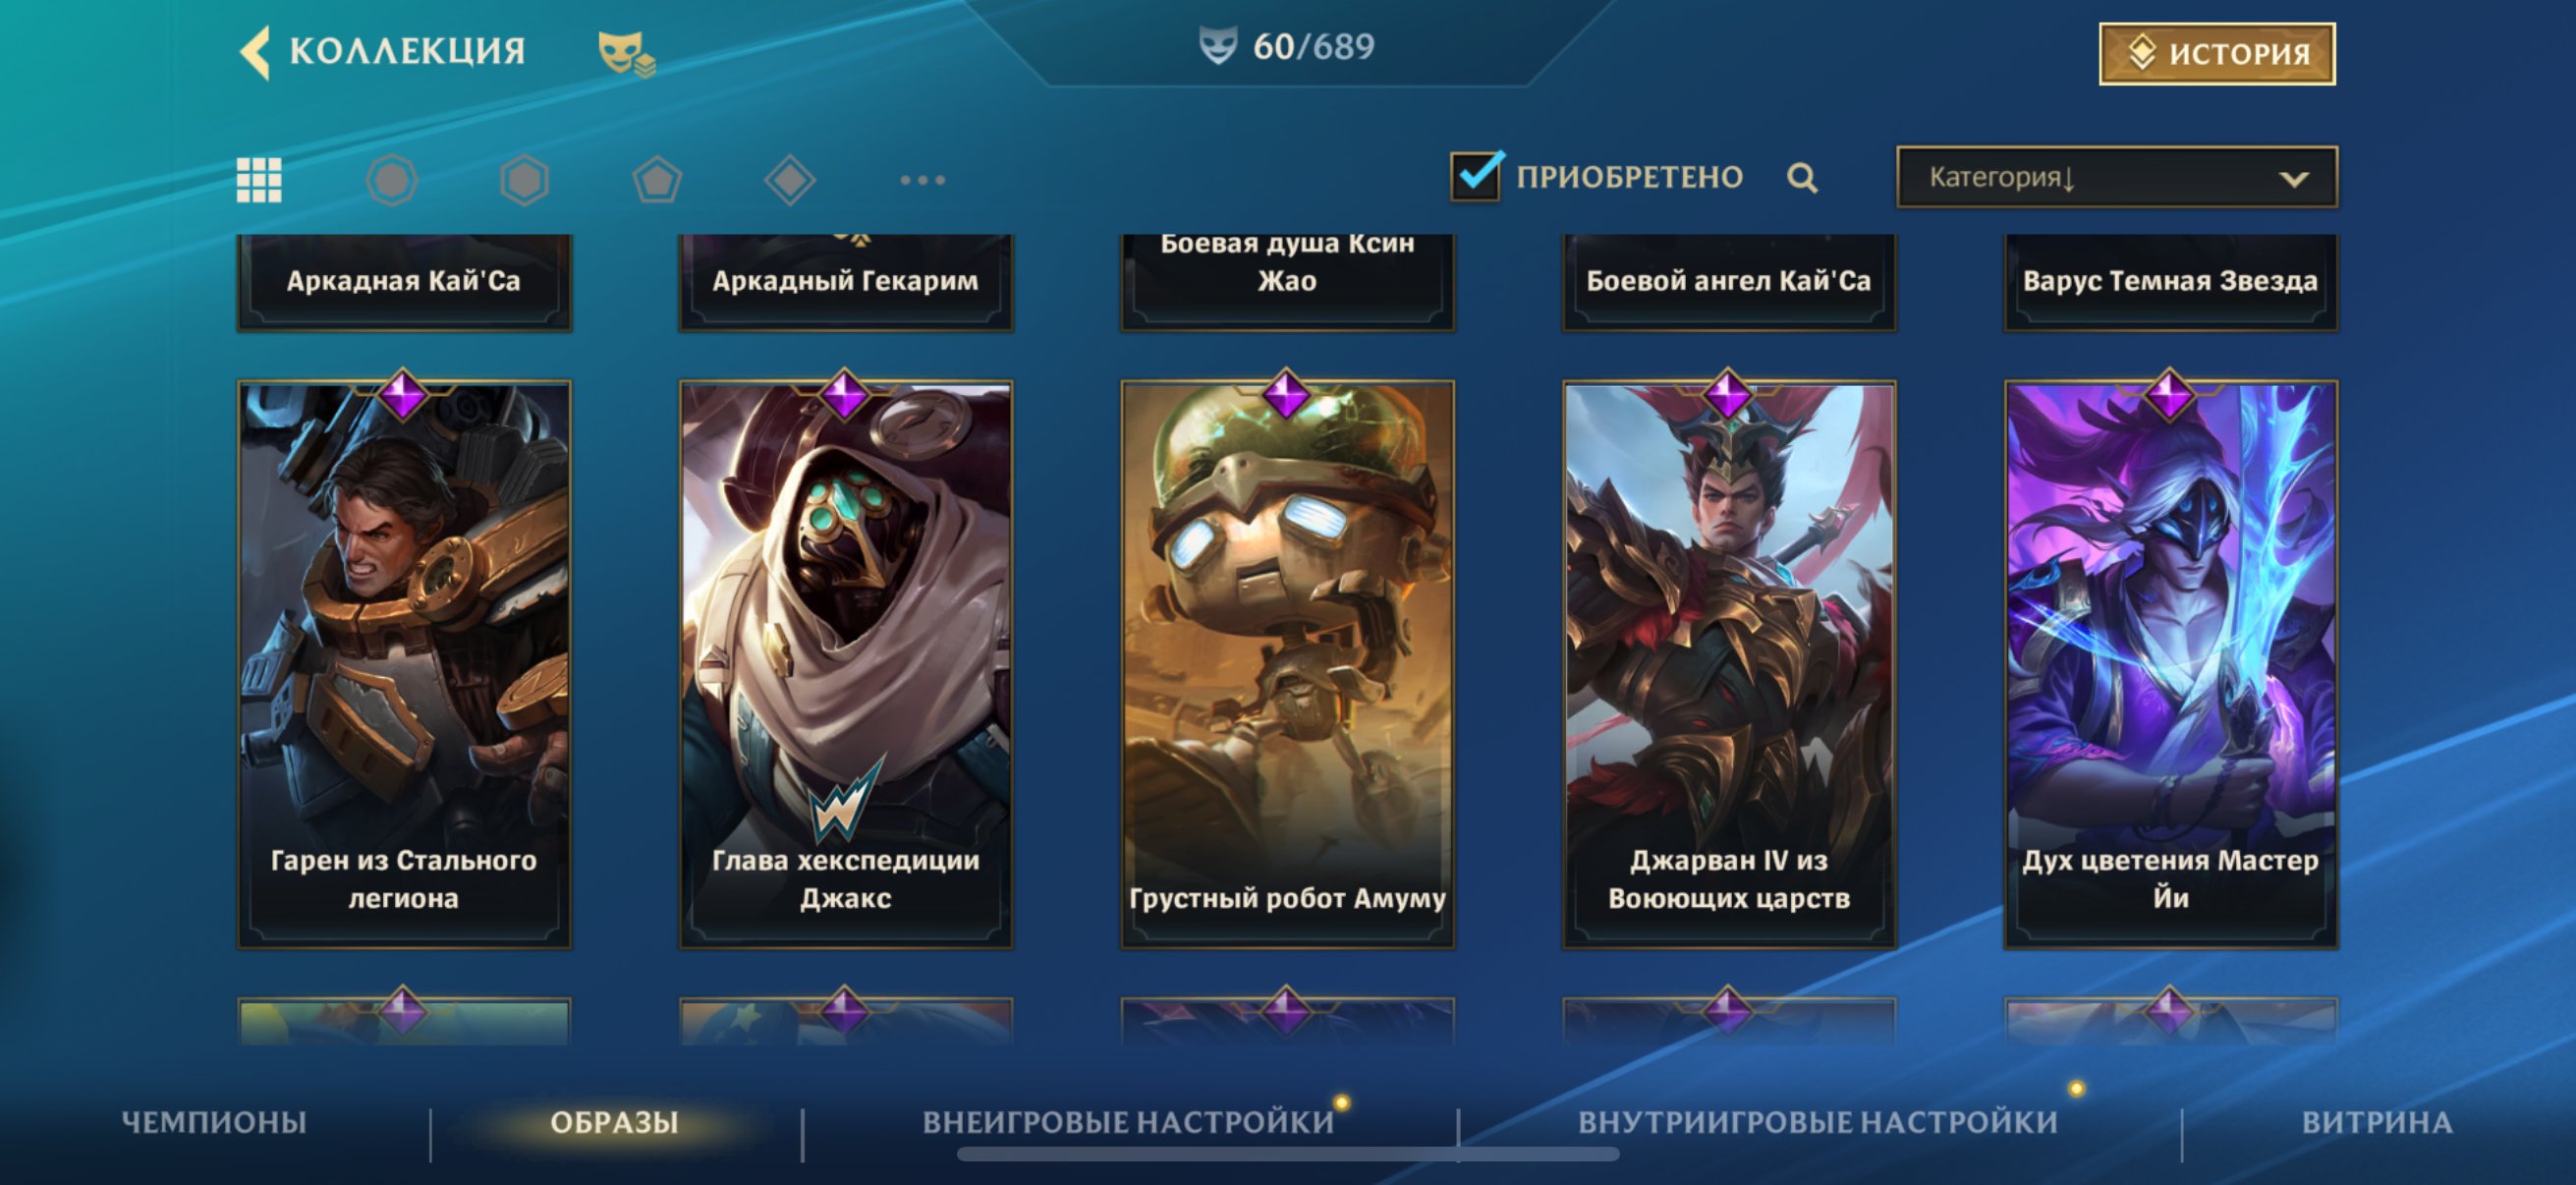Viewport: 2576px width, 1185px height.
Task: Click the horizontal scrollbar under the tabs
Action: [1288, 1154]
